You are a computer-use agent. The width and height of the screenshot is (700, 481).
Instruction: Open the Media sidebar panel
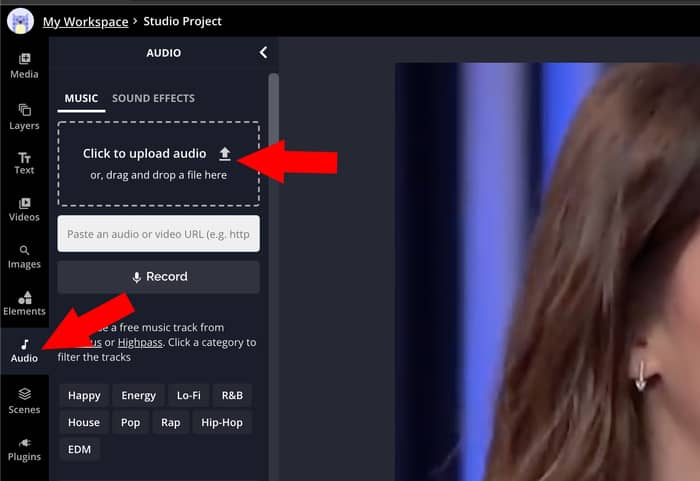coord(24,65)
